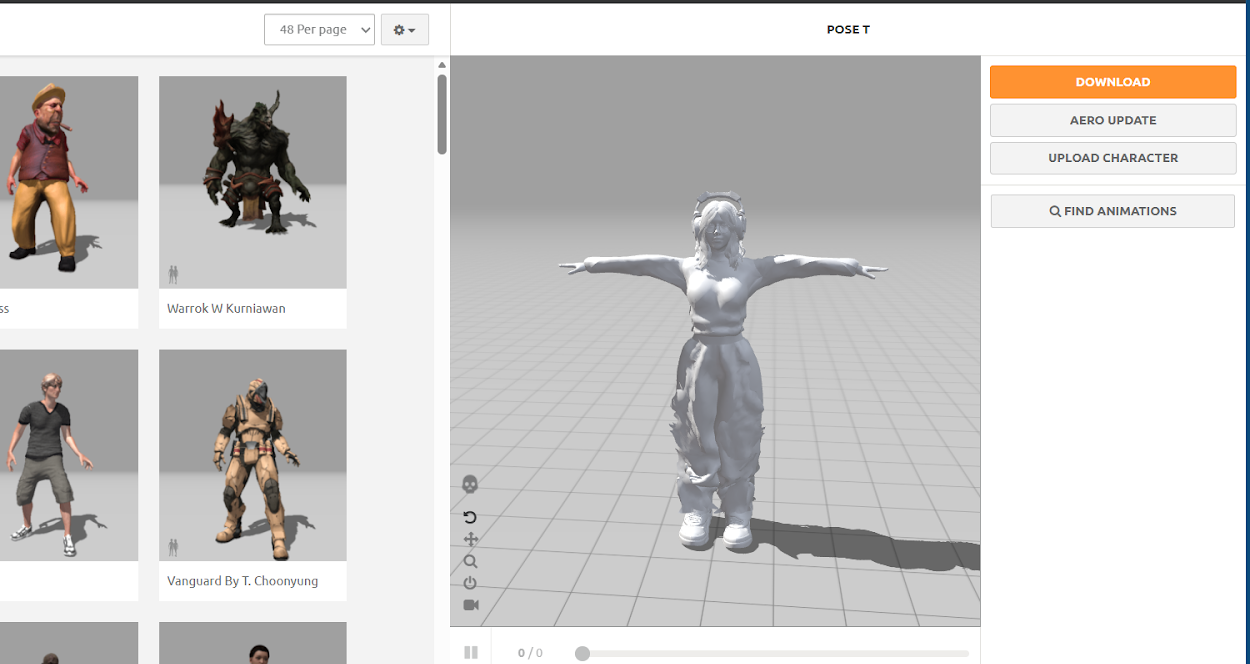
Task: Toggle the camera follow video icon
Action: pos(471,605)
